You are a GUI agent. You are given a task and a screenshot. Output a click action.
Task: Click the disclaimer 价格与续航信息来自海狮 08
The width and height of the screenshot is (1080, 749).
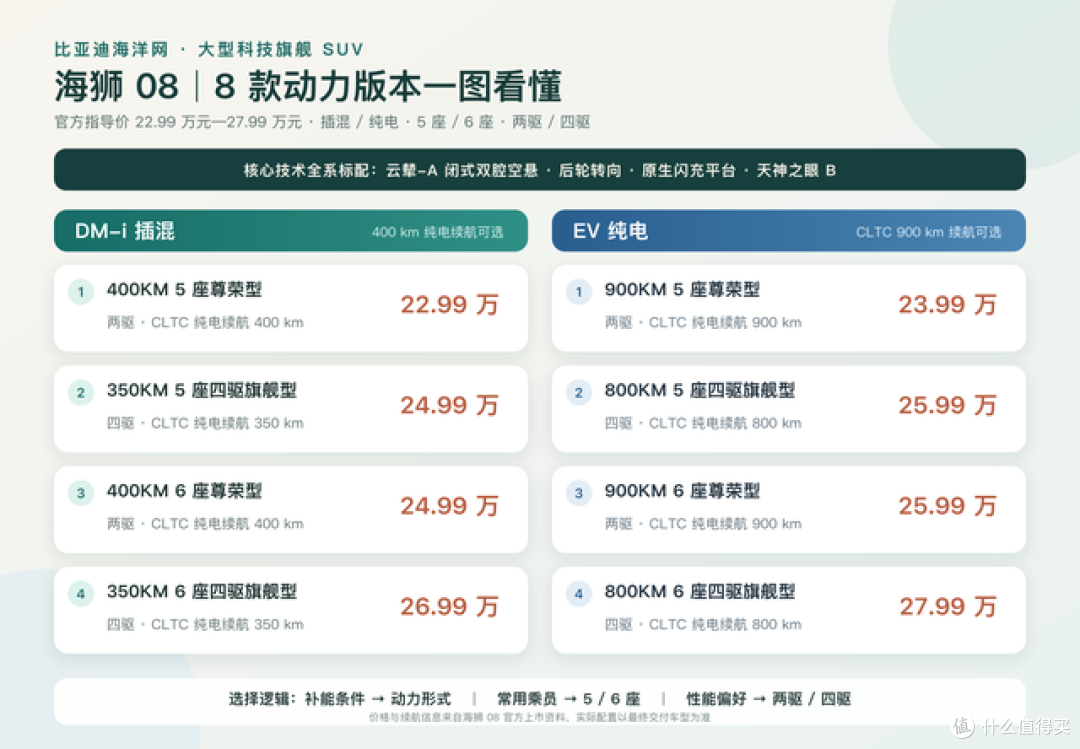coord(539,717)
